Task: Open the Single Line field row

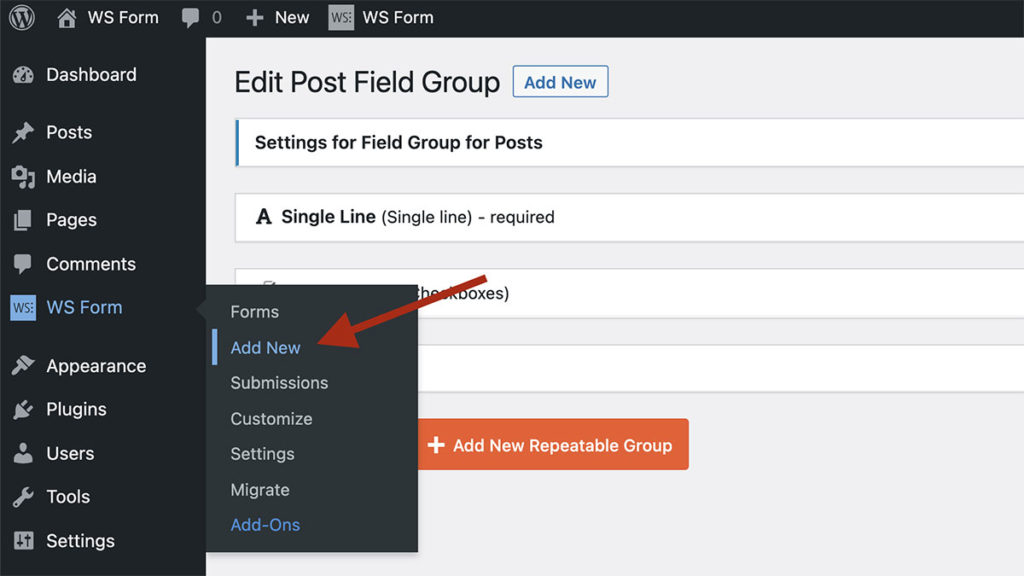Action: pos(630,217)
